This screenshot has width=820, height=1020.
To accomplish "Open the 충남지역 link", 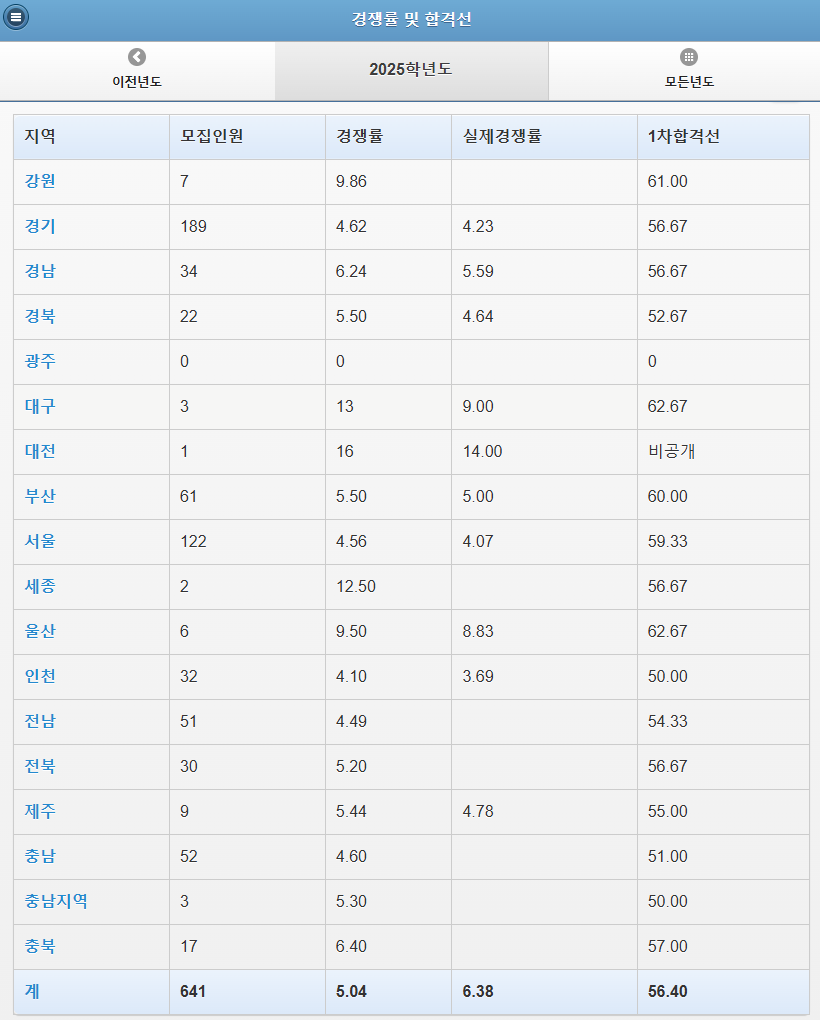I will click(x=56, y=902).
